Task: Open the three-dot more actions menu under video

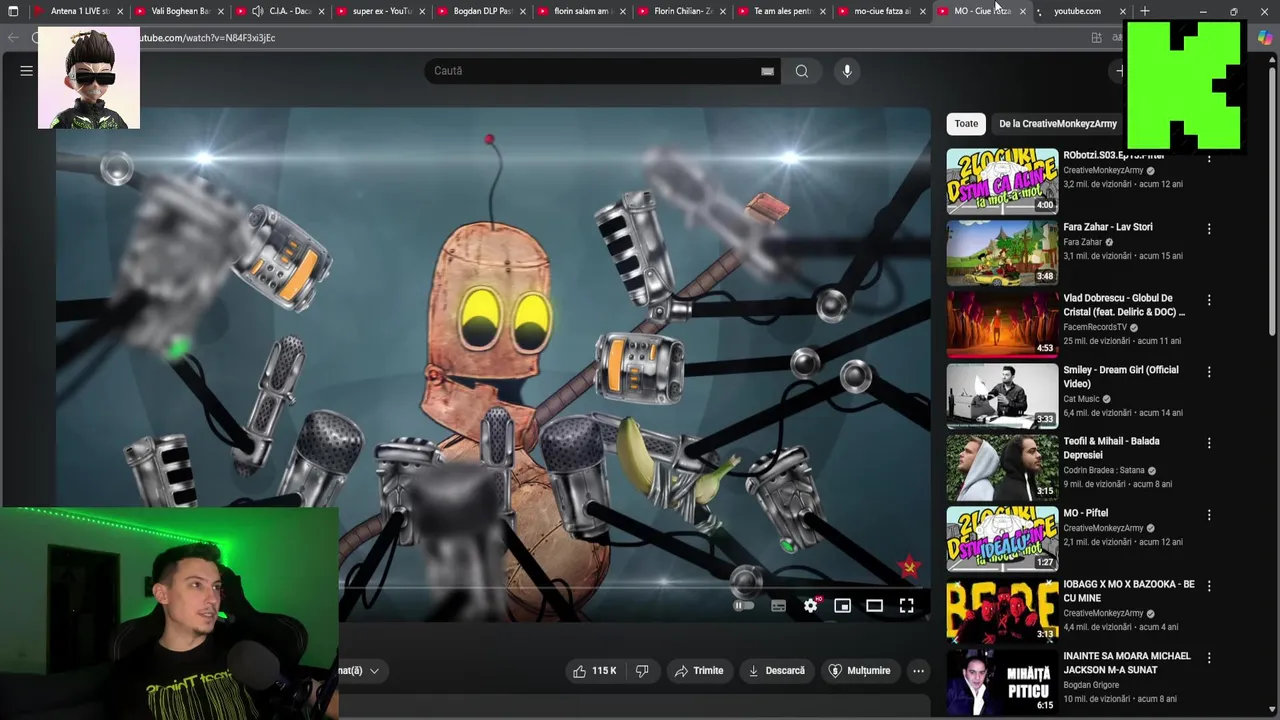Action: pyautogui.click(x=918, y=671)
